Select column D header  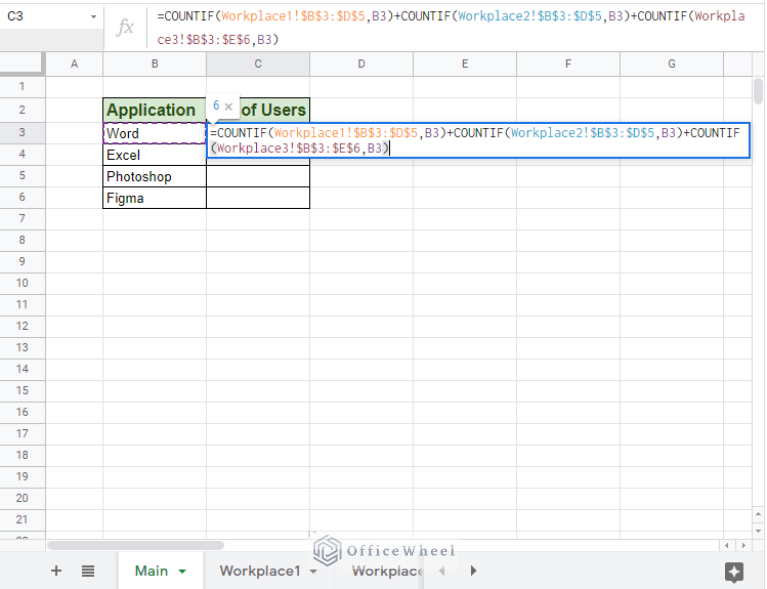pyautogui.click(x=361, y=64)
